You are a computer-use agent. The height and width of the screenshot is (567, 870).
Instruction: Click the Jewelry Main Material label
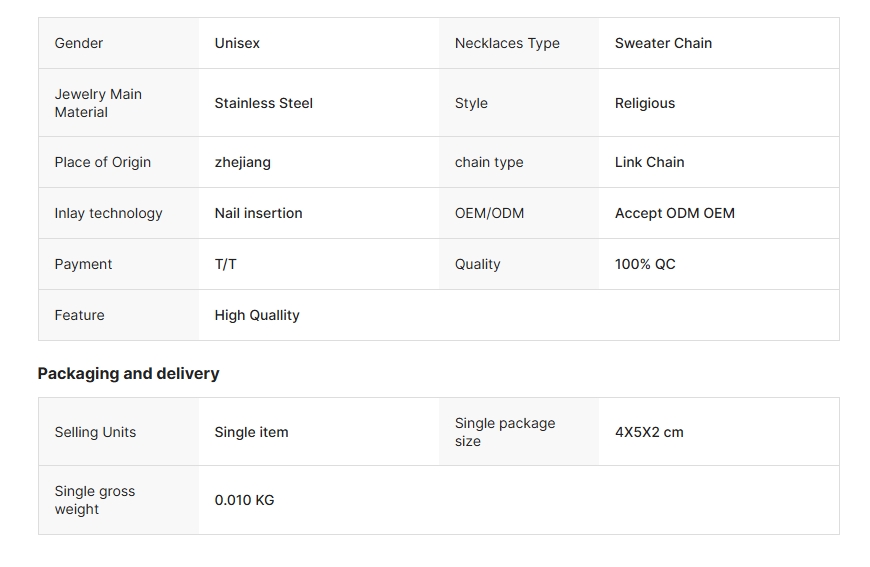pyautogui.click(x=98, y=103)
